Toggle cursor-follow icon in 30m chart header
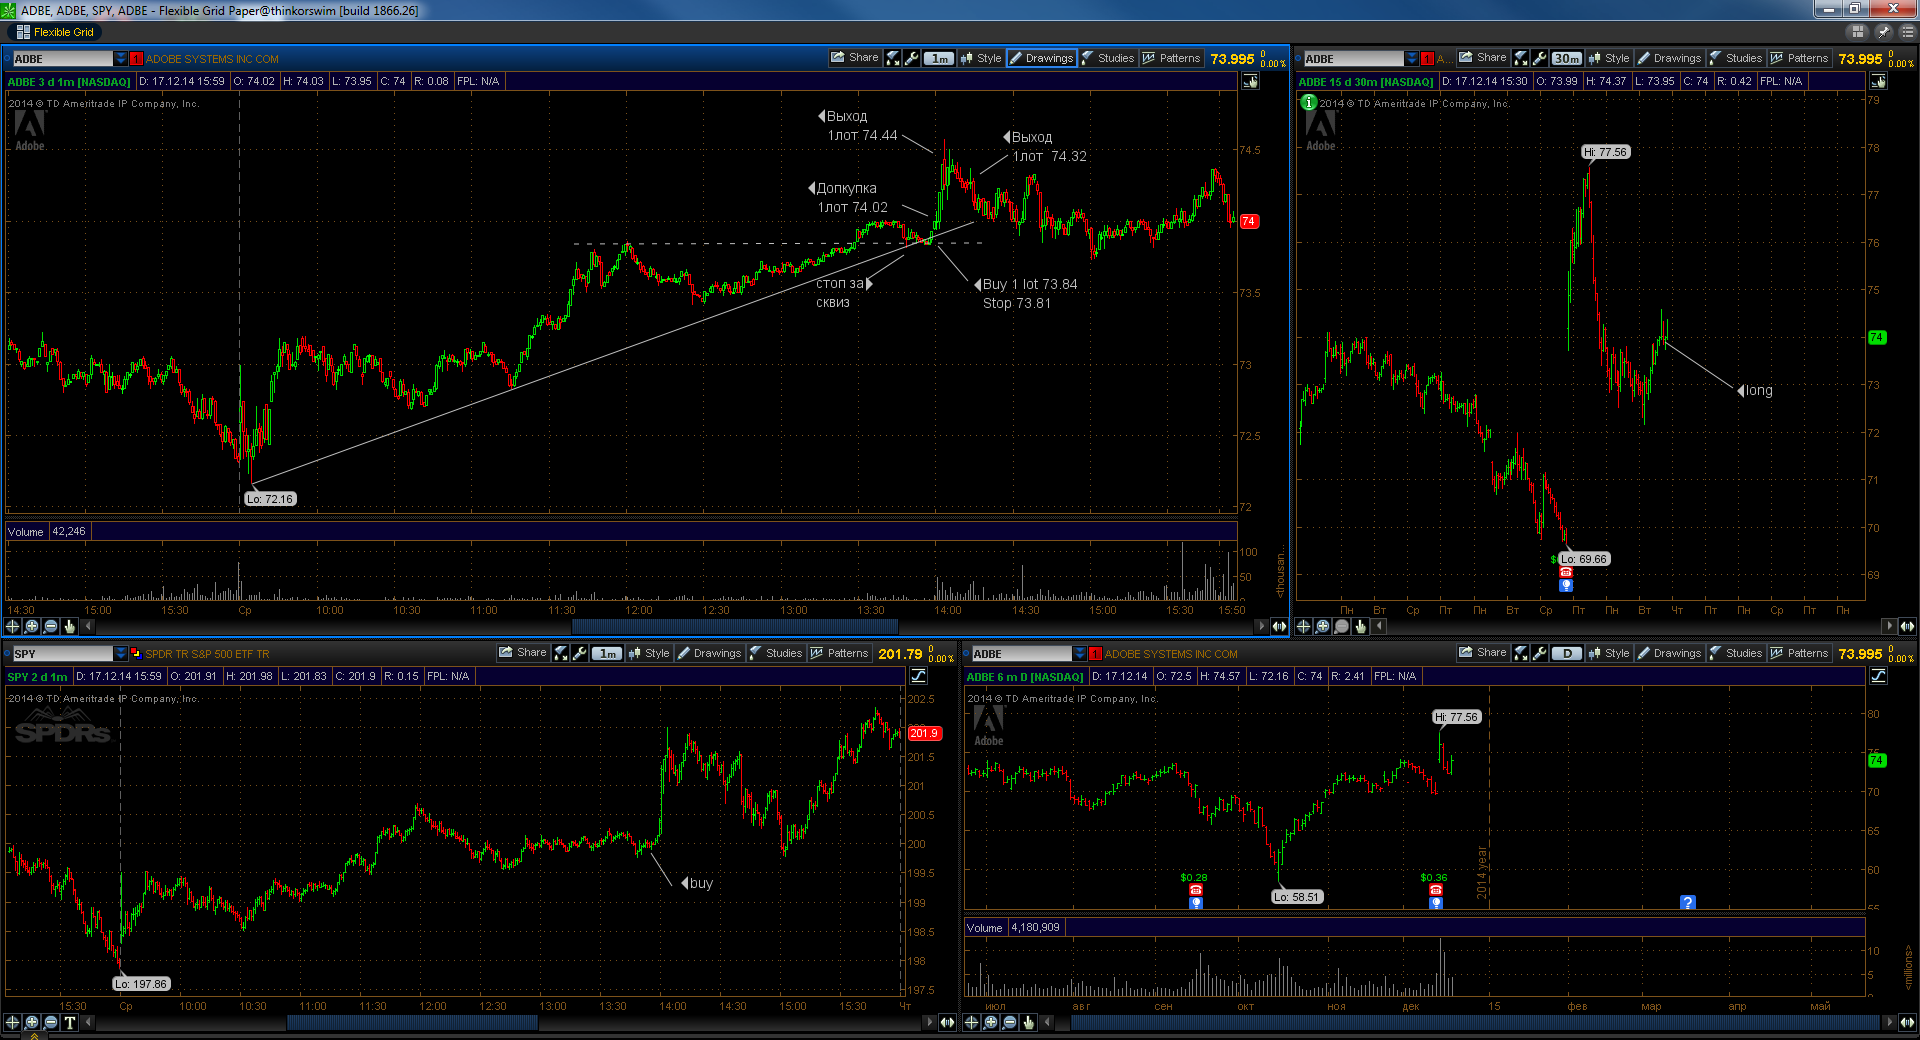1920x1040 pixels. click(x=1879, y=81)
